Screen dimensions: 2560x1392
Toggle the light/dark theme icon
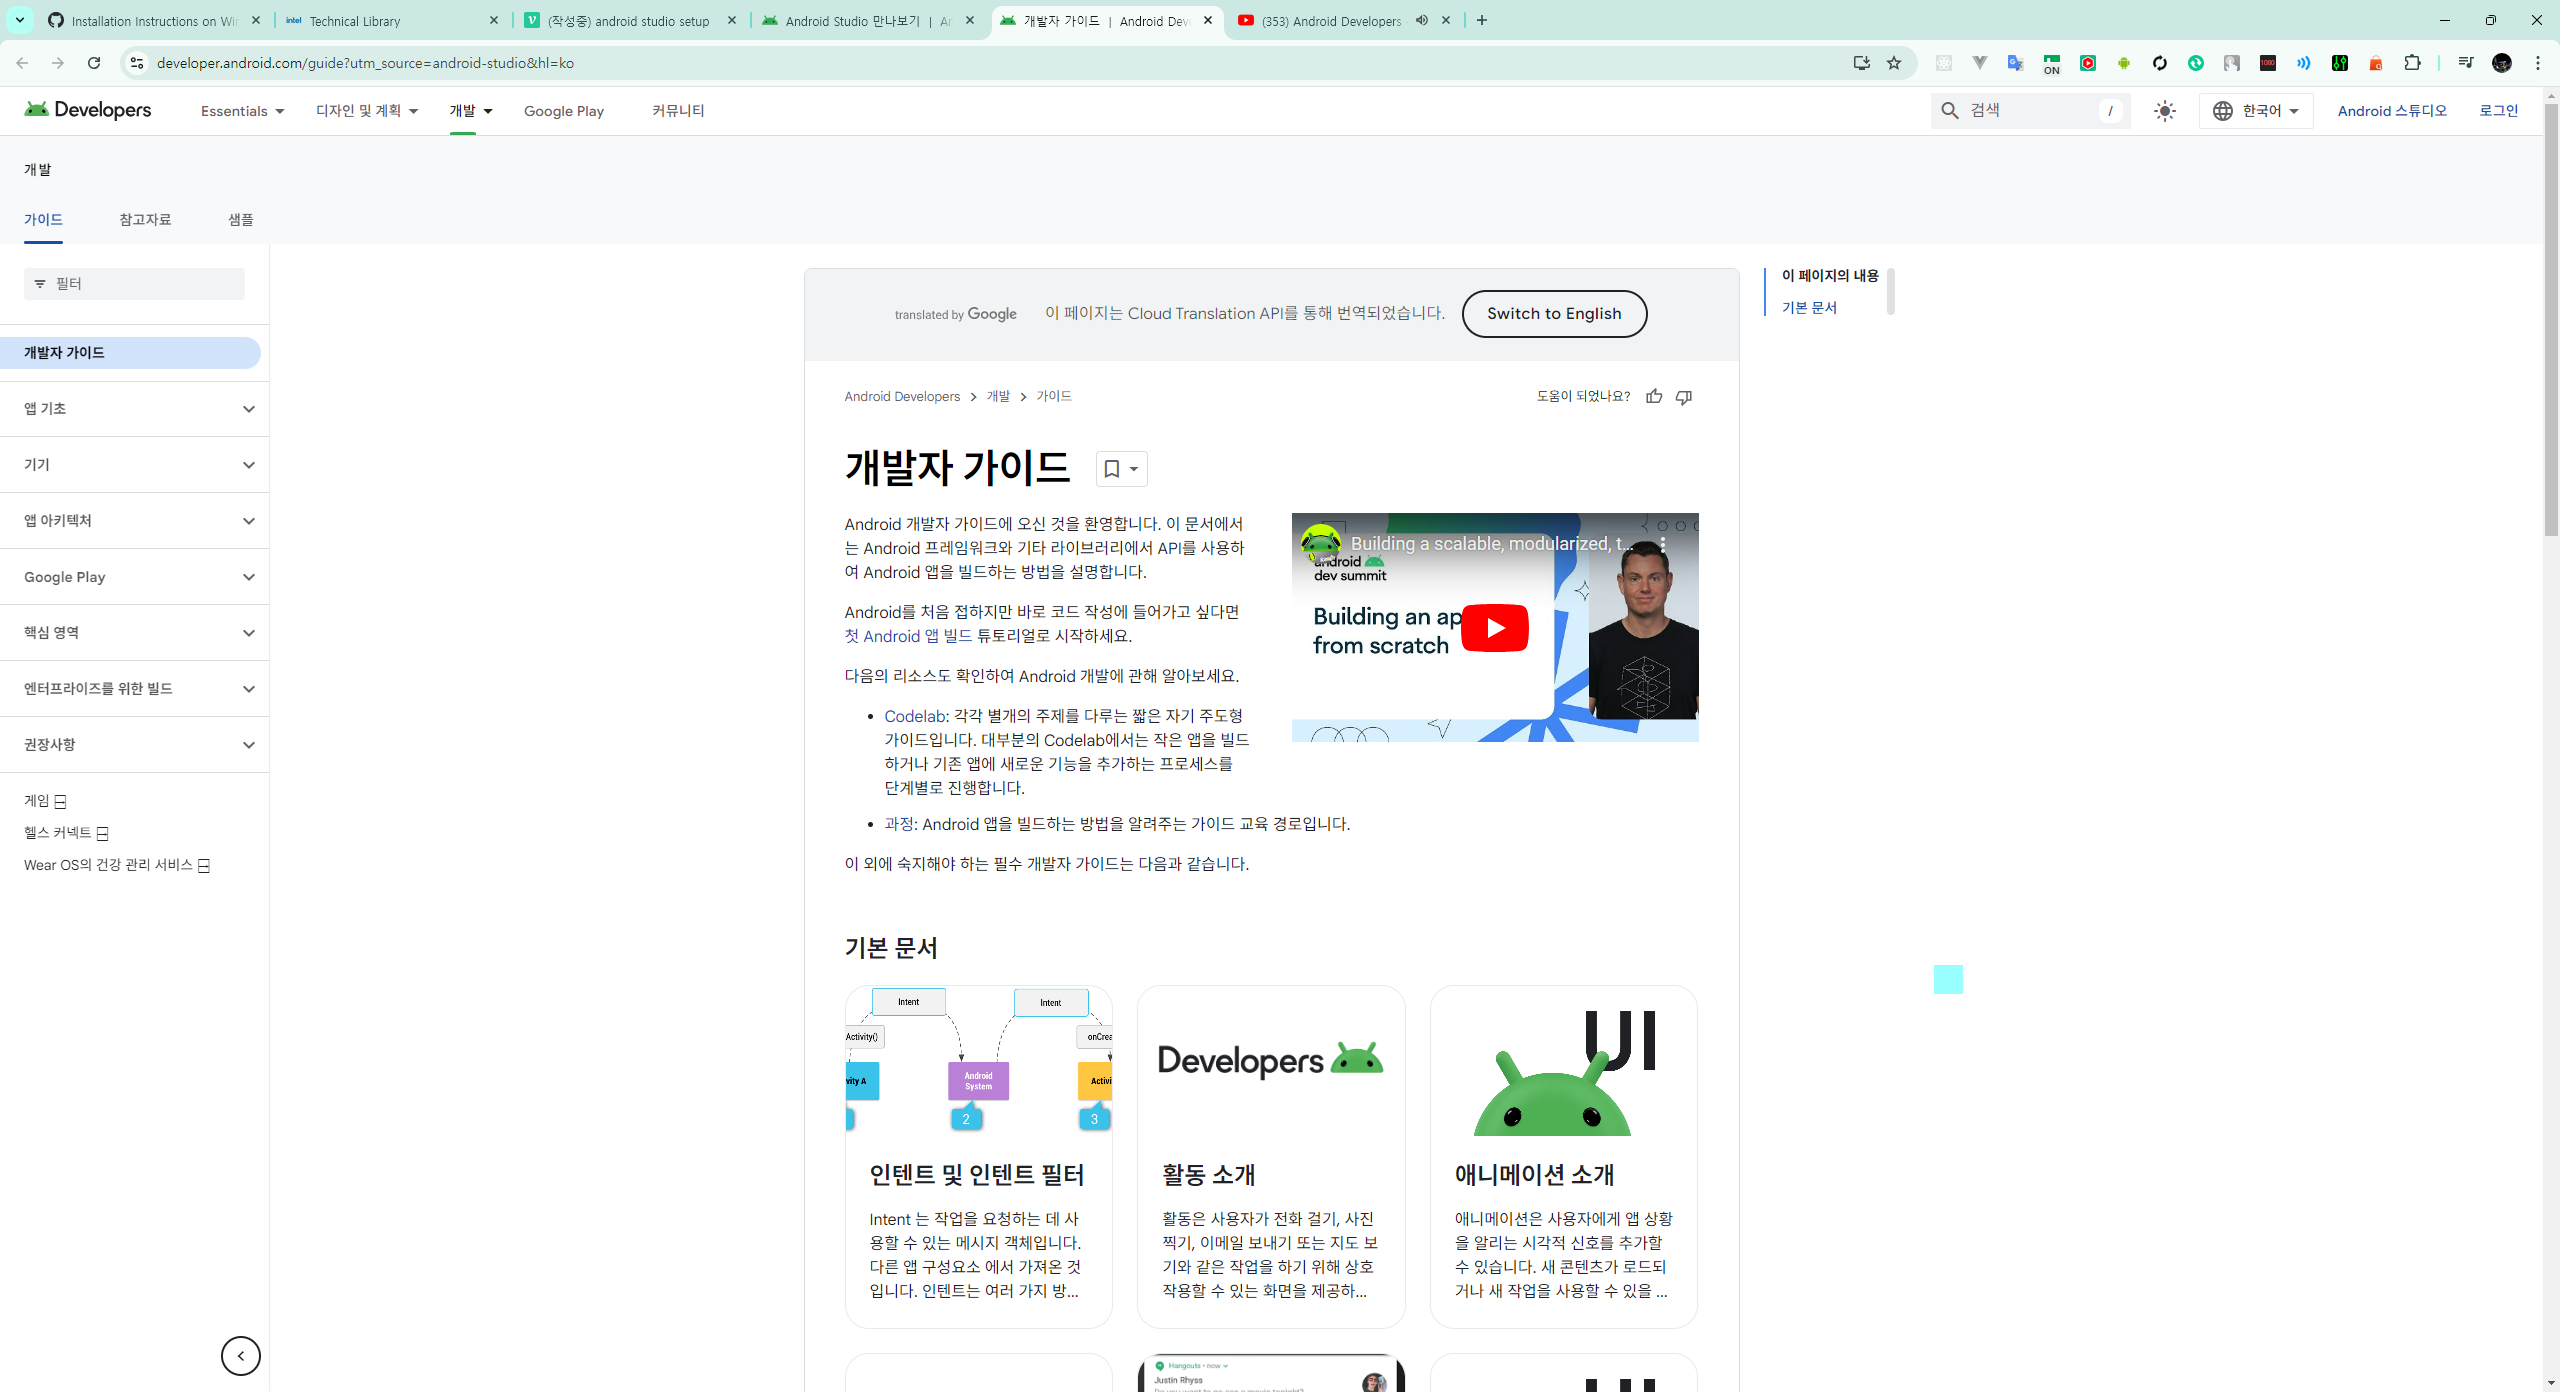(x=2165, y=111)
